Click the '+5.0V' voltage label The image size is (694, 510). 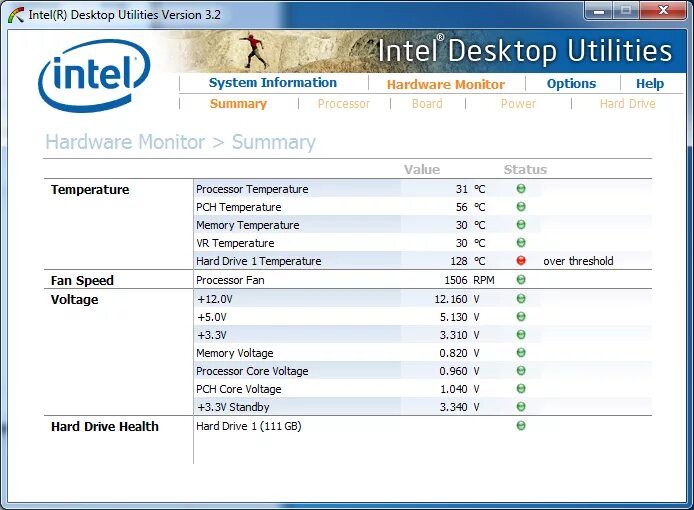(x=212, y=317)
